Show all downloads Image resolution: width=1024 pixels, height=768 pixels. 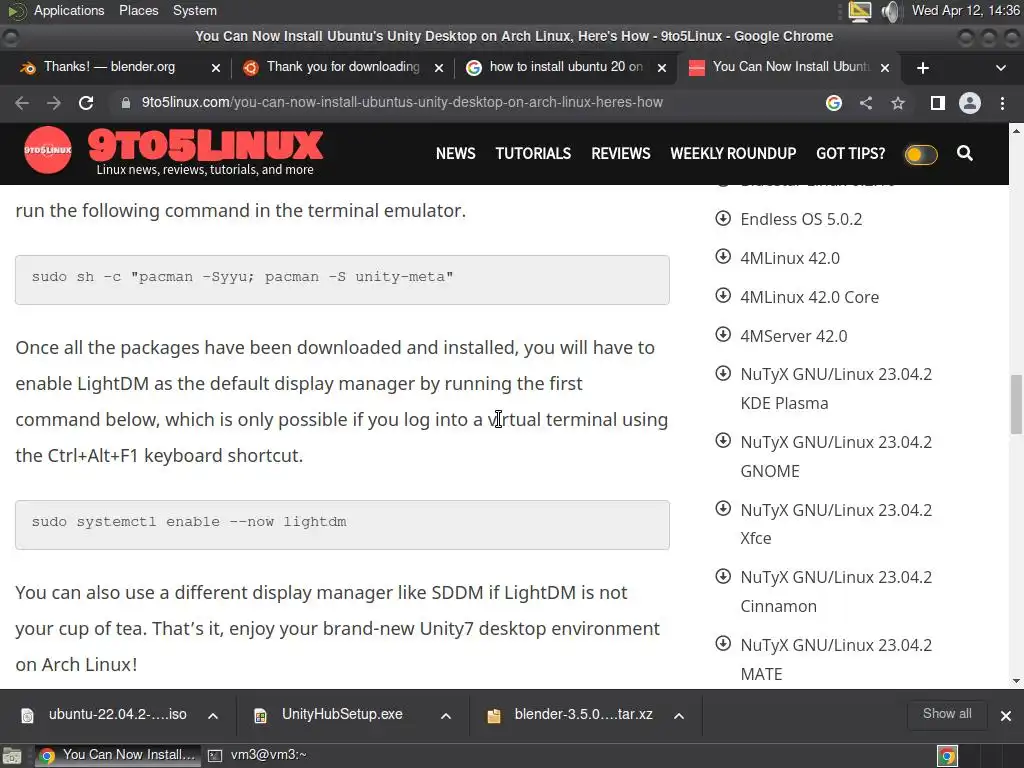tap(947, 714)
